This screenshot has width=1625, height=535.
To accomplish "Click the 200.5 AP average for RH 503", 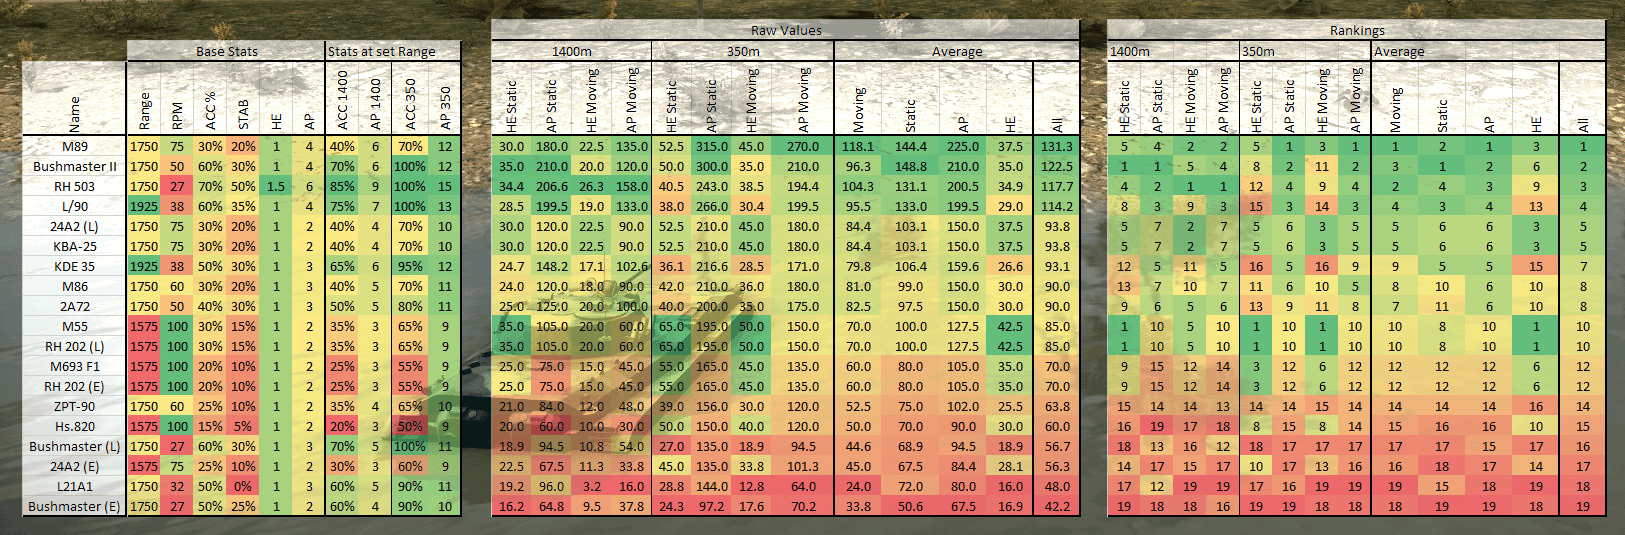I will tap(962, 186).
